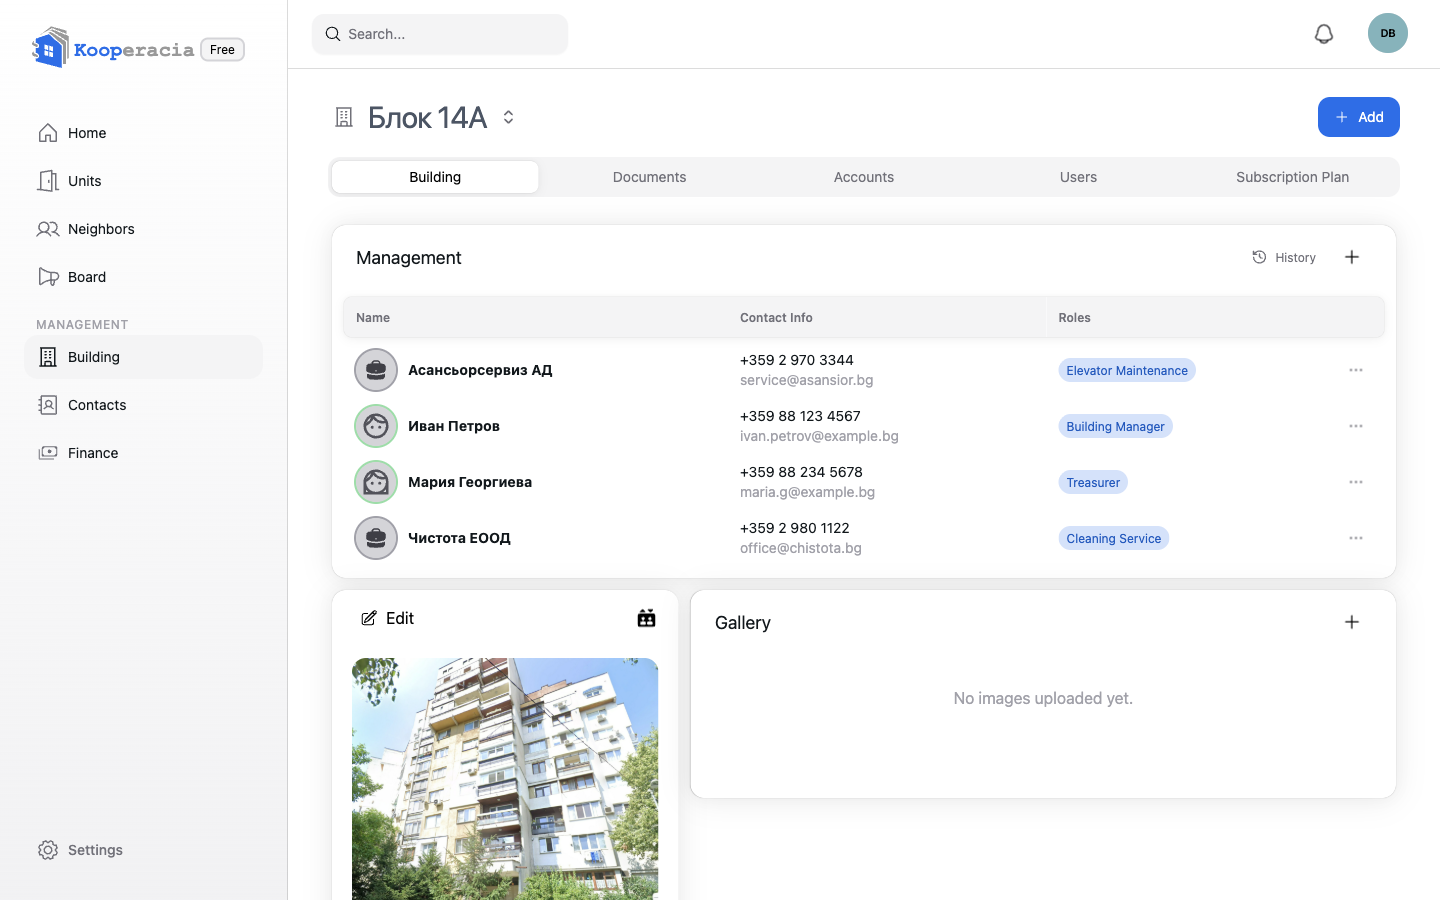Image resolution: width=1440 pixels, height=900 pixels.
Task: Click phone +359 2 970 3344
Action: click(797, 360)
